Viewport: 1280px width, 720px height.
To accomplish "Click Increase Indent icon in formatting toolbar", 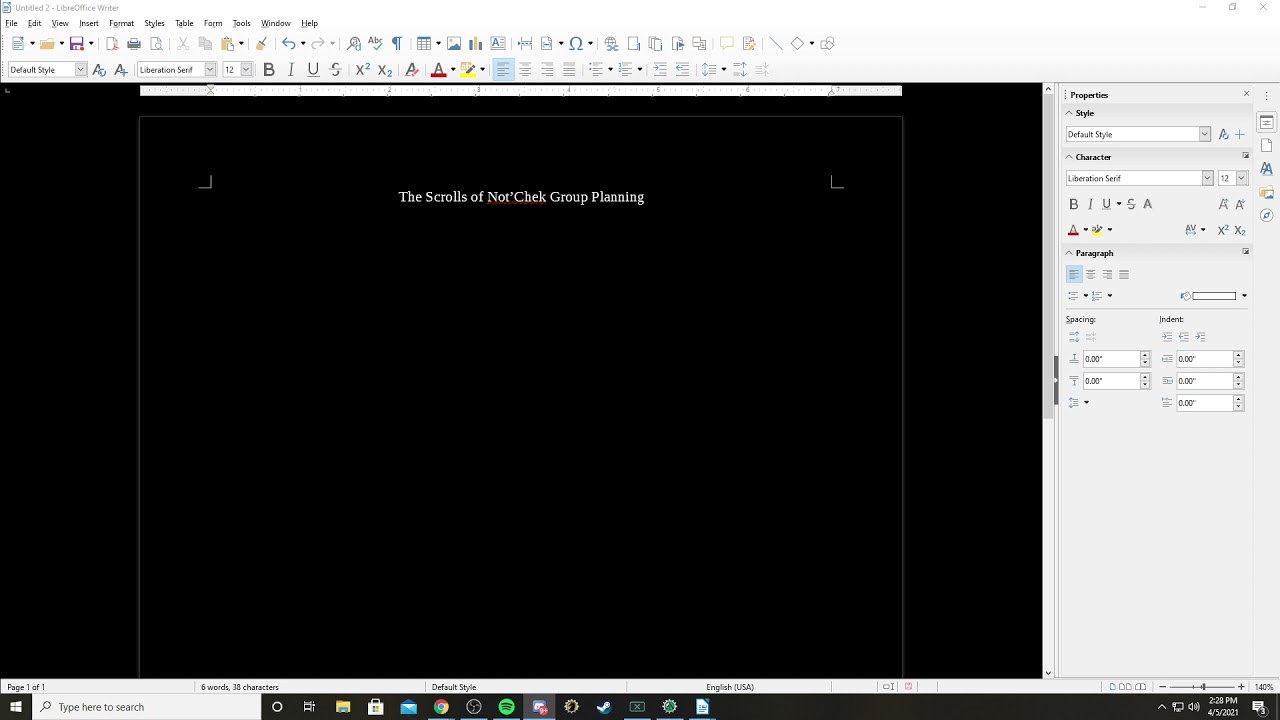I will click(660, 69).
